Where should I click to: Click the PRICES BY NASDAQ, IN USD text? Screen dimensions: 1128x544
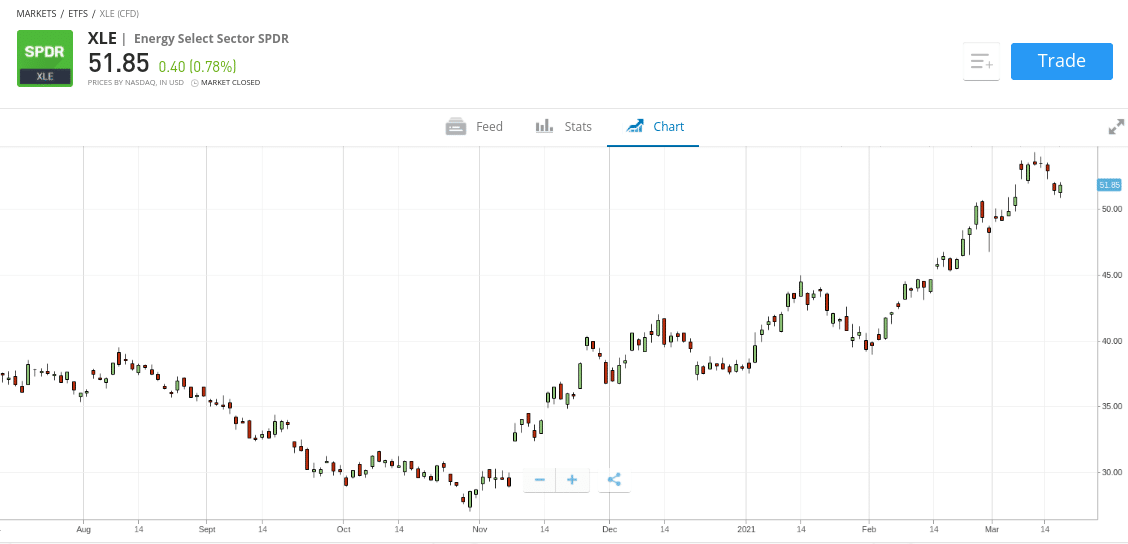tap(136, 83)
